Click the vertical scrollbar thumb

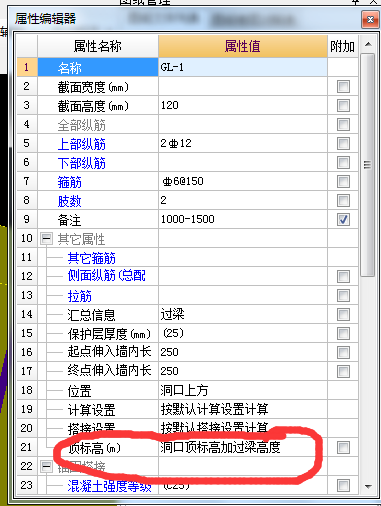click(368, 165)
